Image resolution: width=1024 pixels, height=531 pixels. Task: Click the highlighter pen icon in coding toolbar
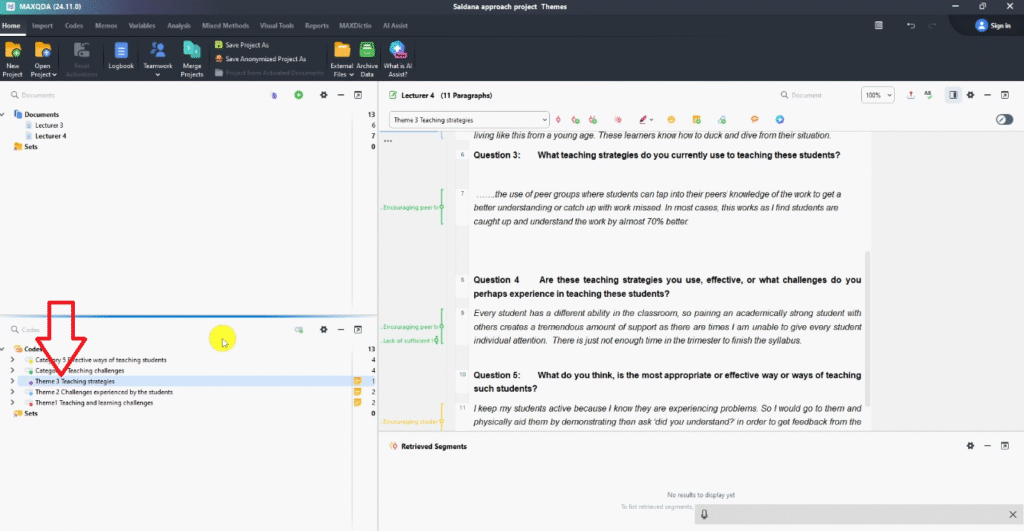point(643,120)
